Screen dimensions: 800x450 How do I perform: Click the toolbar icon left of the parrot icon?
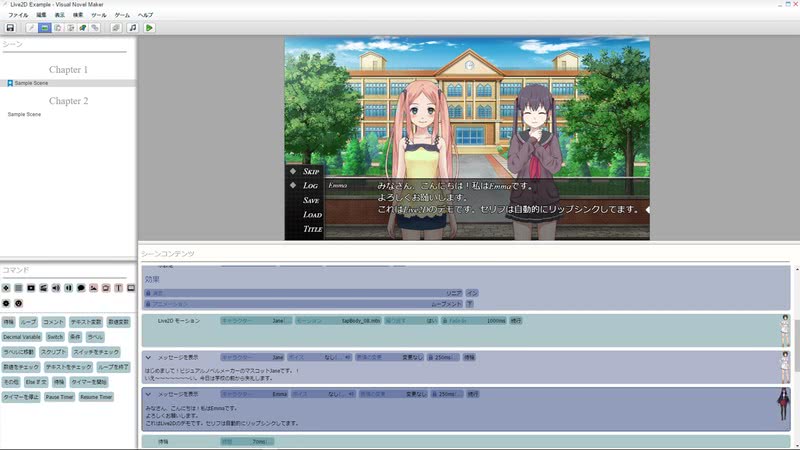[x=70, y=28]
